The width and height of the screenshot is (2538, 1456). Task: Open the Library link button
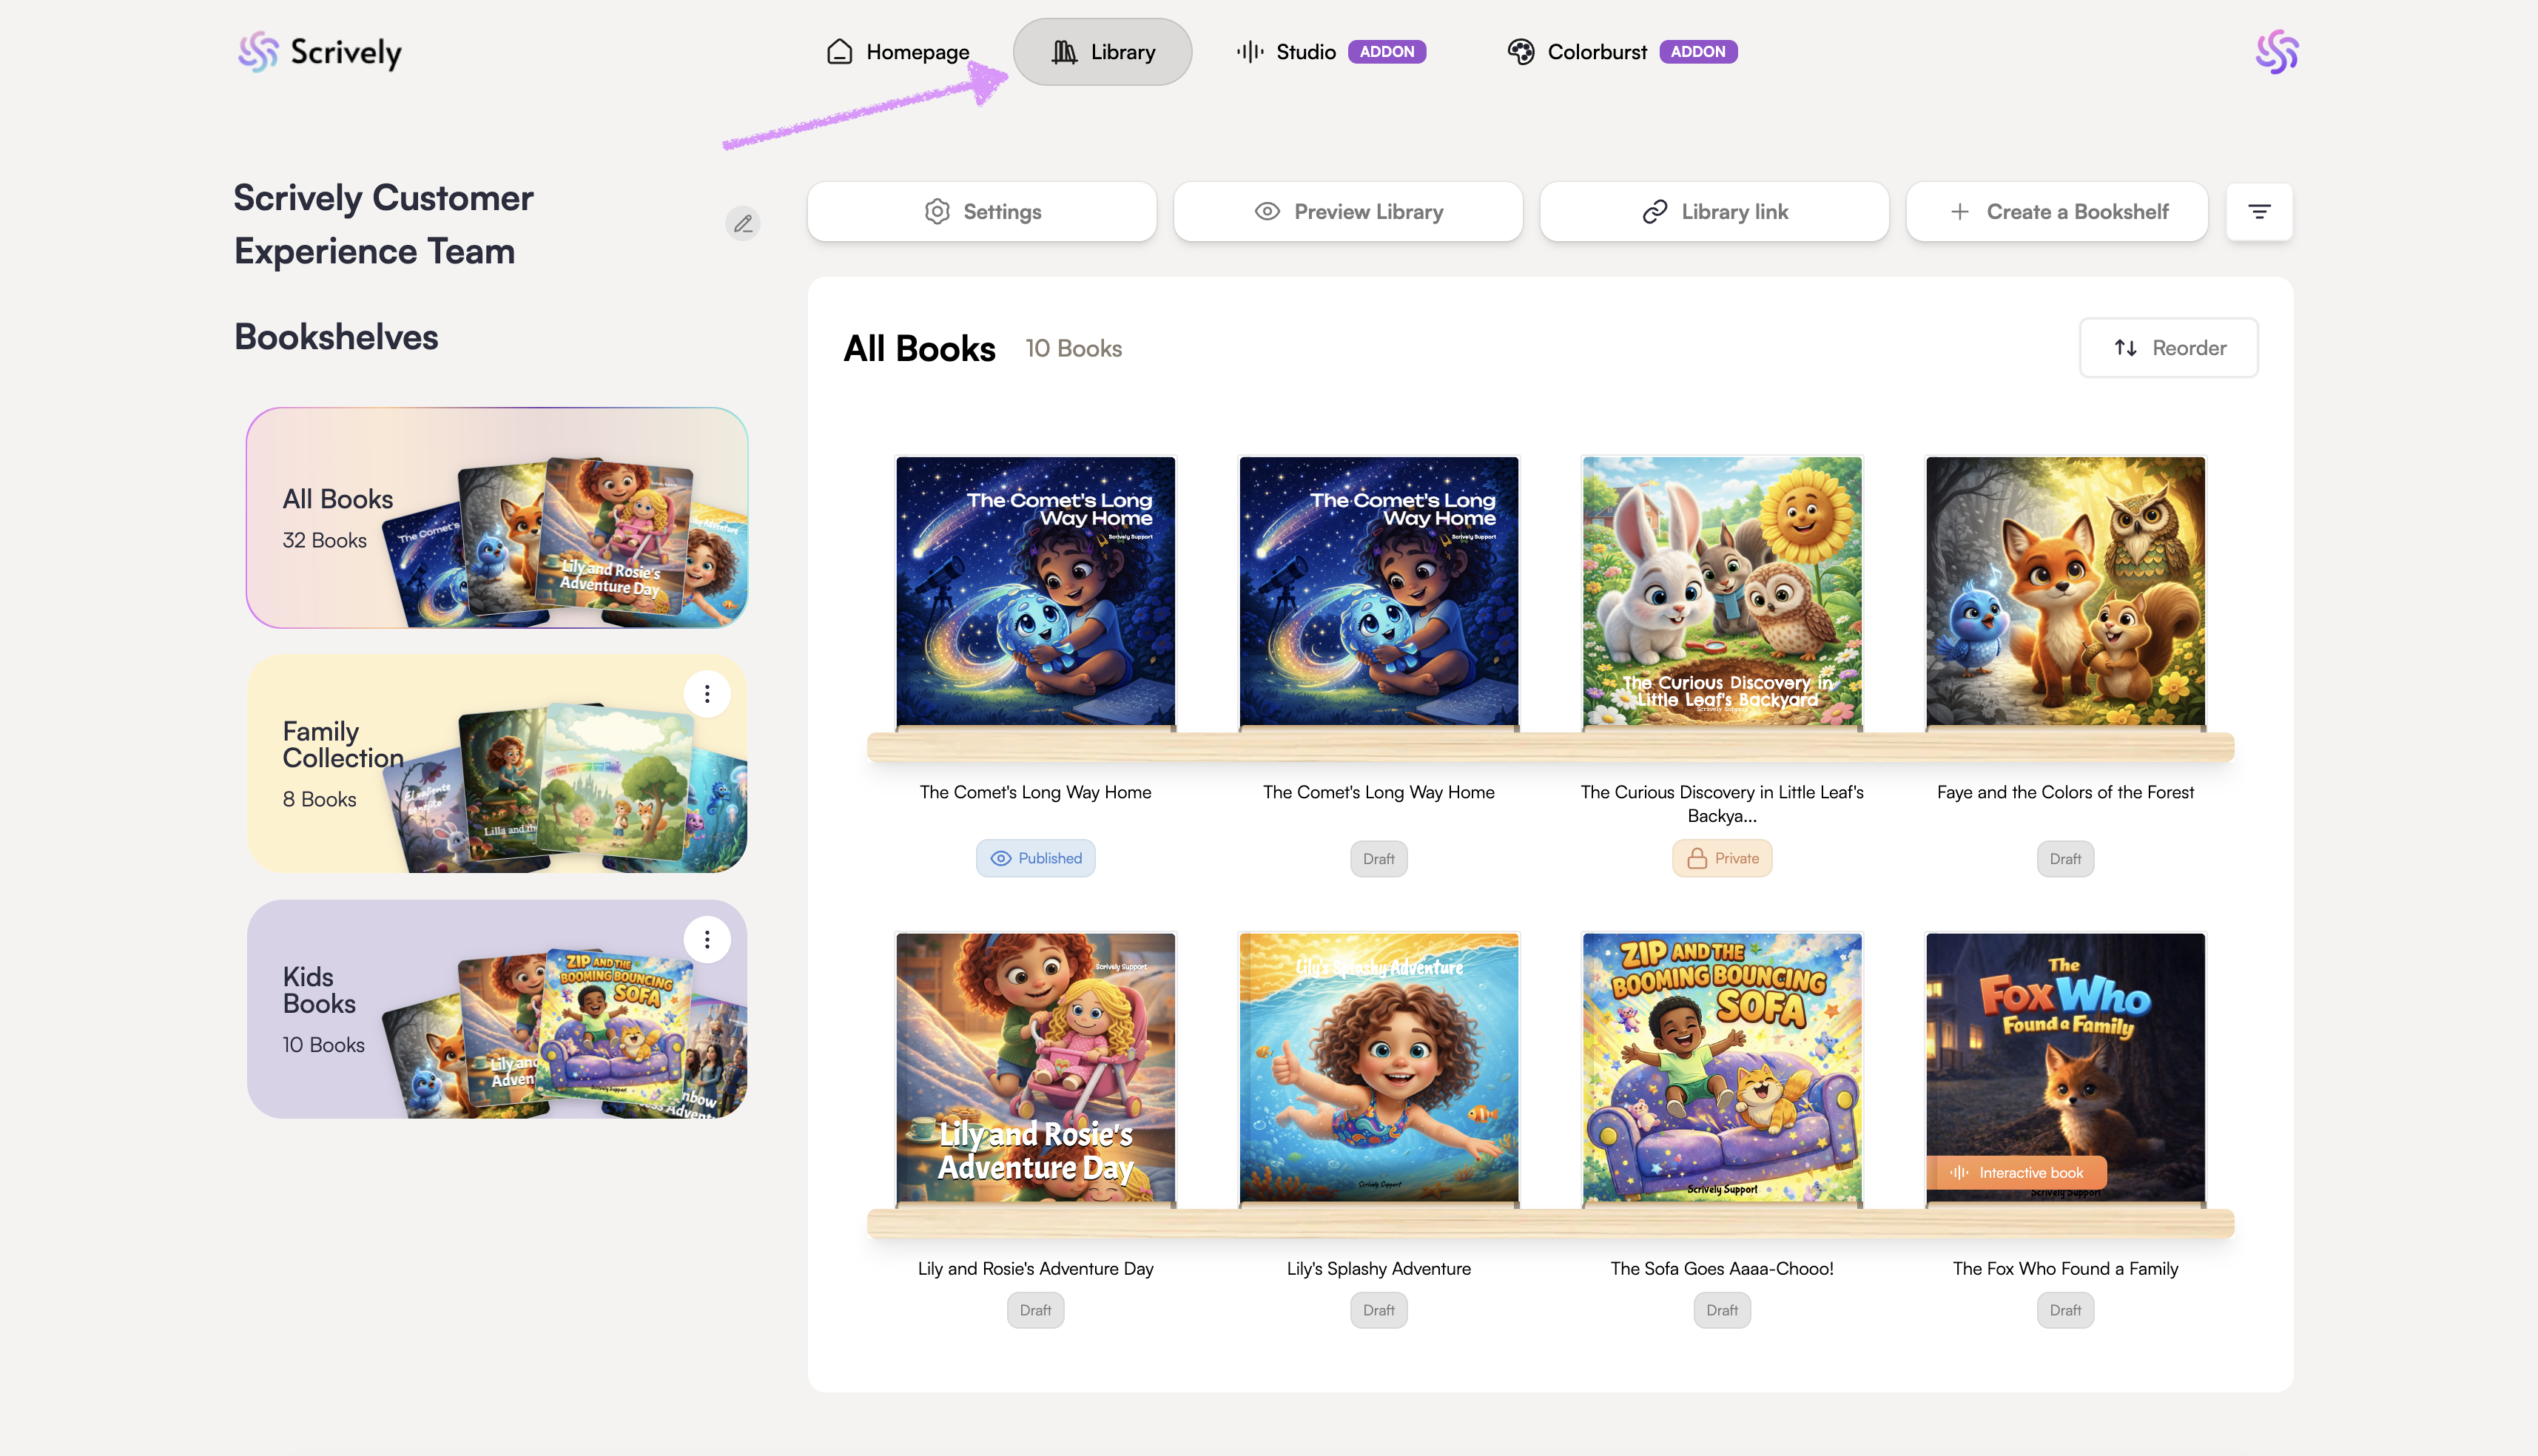click(x=1714, y=211)
